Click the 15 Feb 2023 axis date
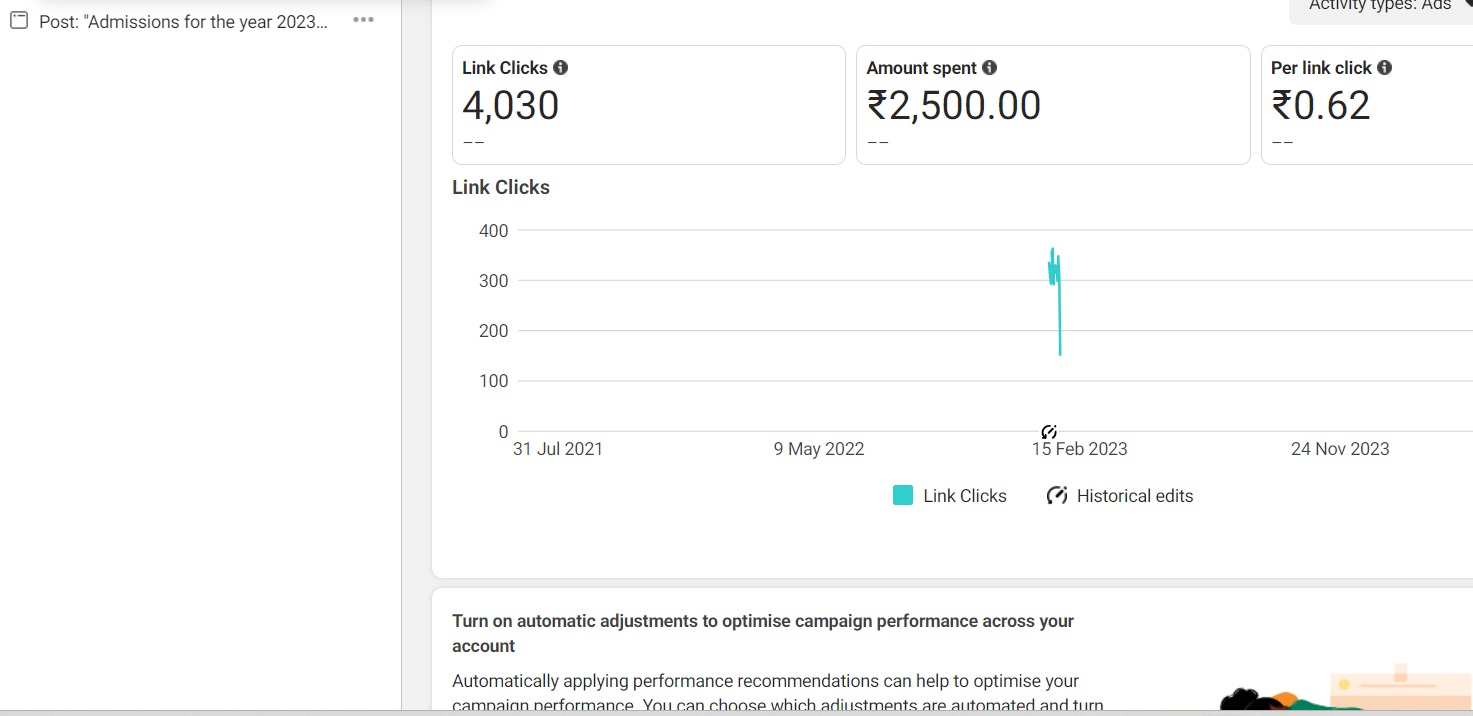 click(1080, 449)
